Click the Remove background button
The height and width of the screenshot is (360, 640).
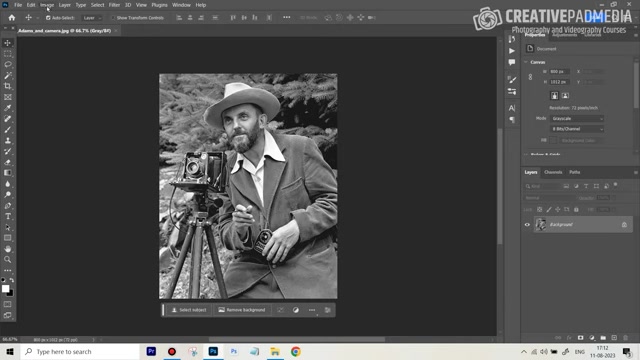click(242, 310)
